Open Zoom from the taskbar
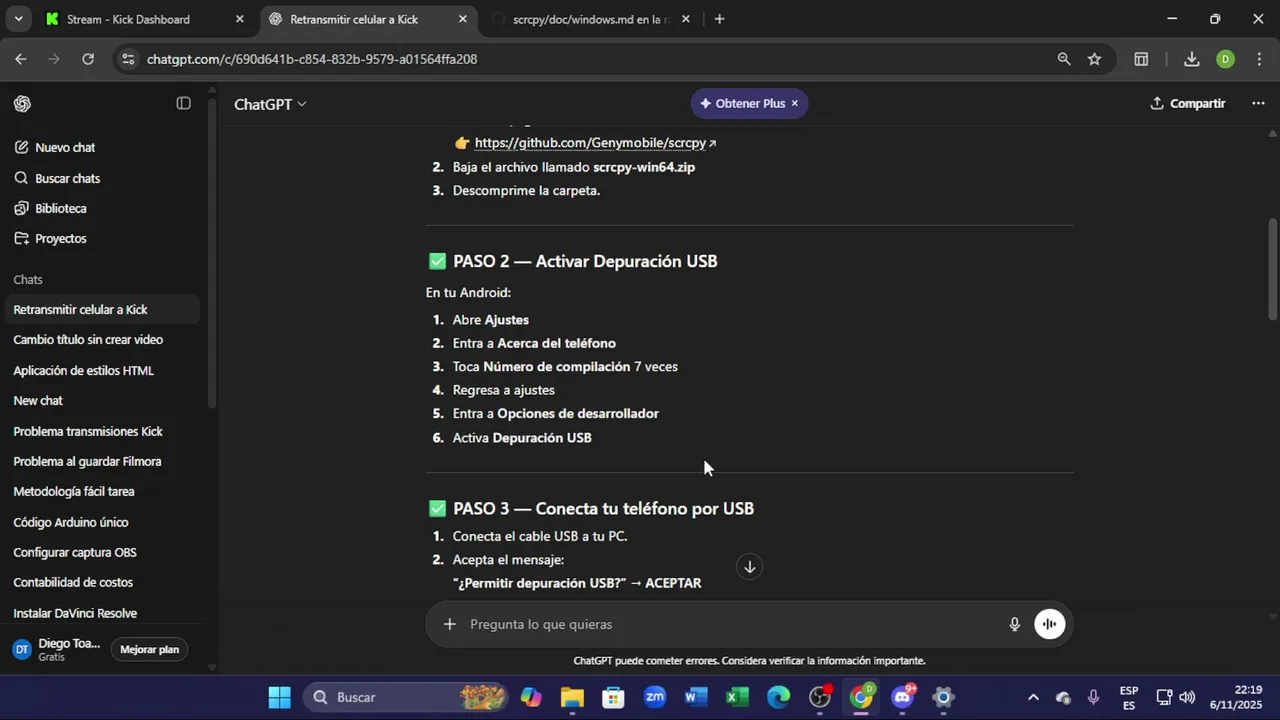 pos(655,697)
